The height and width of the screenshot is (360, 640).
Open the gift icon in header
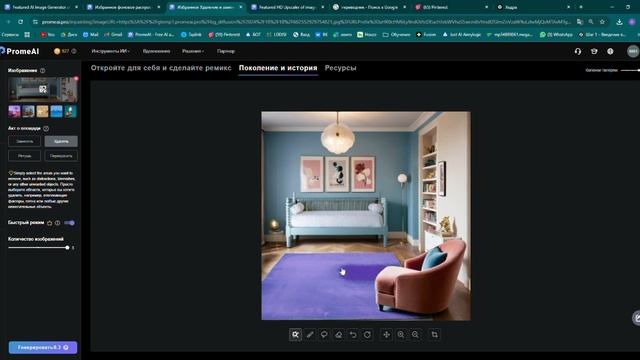tap(594, 51)
